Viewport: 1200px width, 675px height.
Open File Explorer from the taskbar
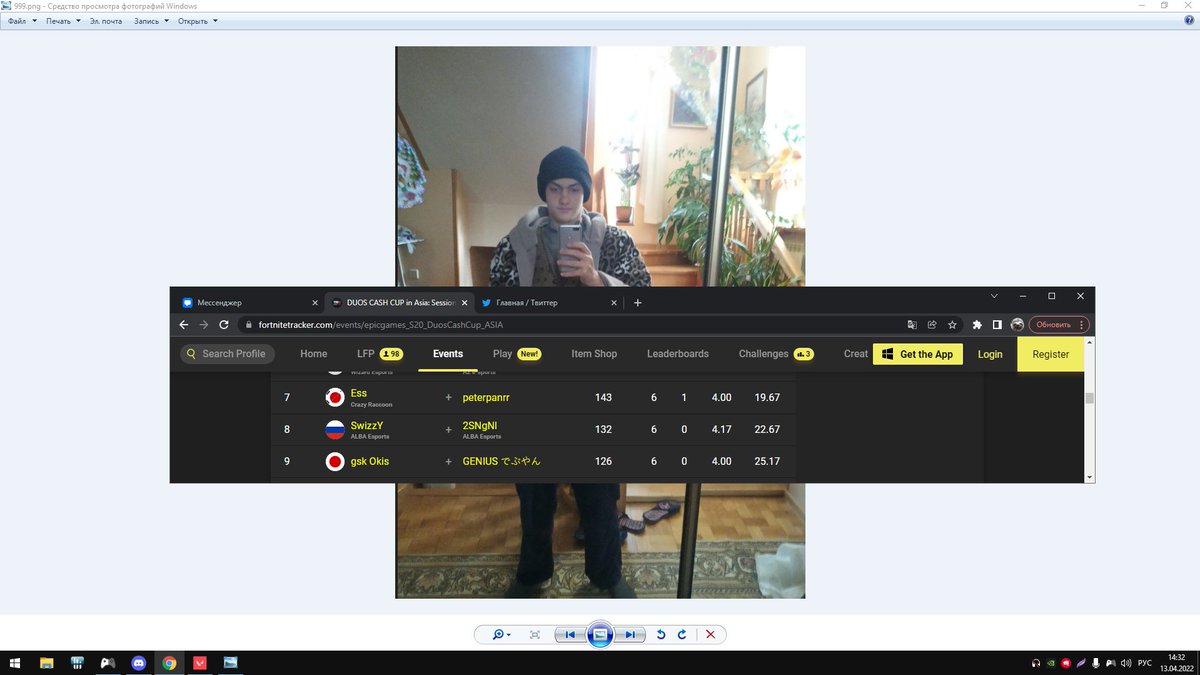46,663
